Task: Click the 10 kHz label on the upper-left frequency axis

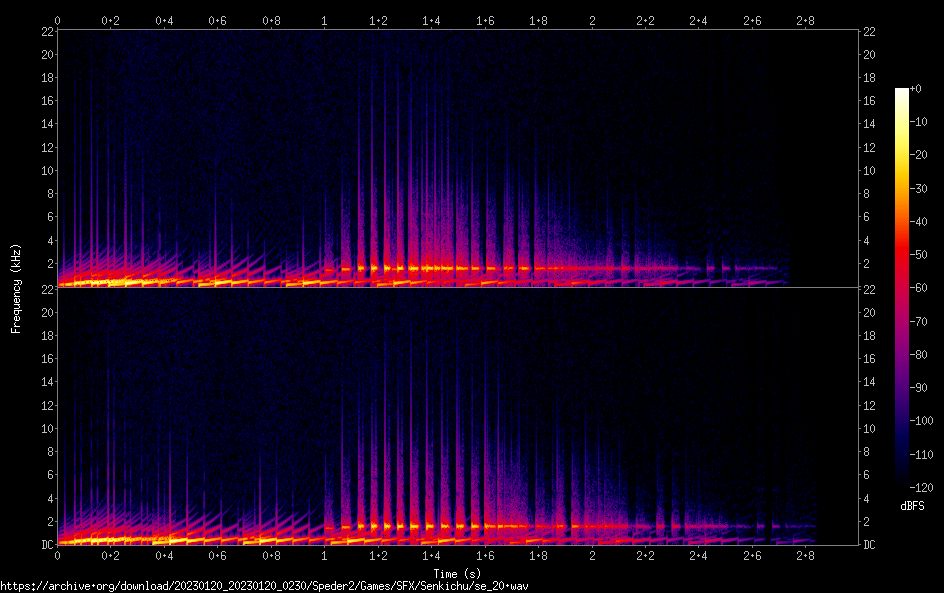Action: click(47, 170)
